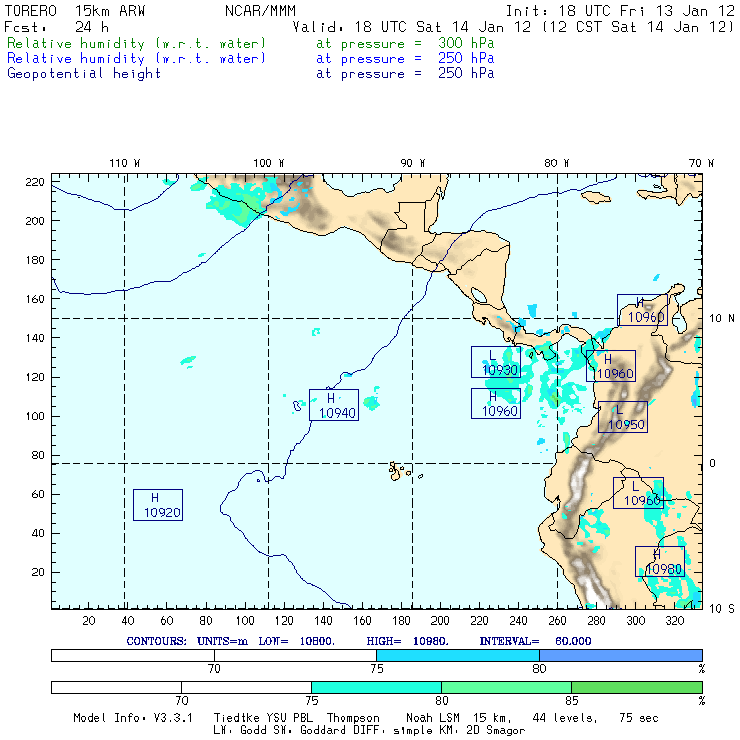Click the 'TORERO 15km ARW' title text

click(x=75, y=11)
